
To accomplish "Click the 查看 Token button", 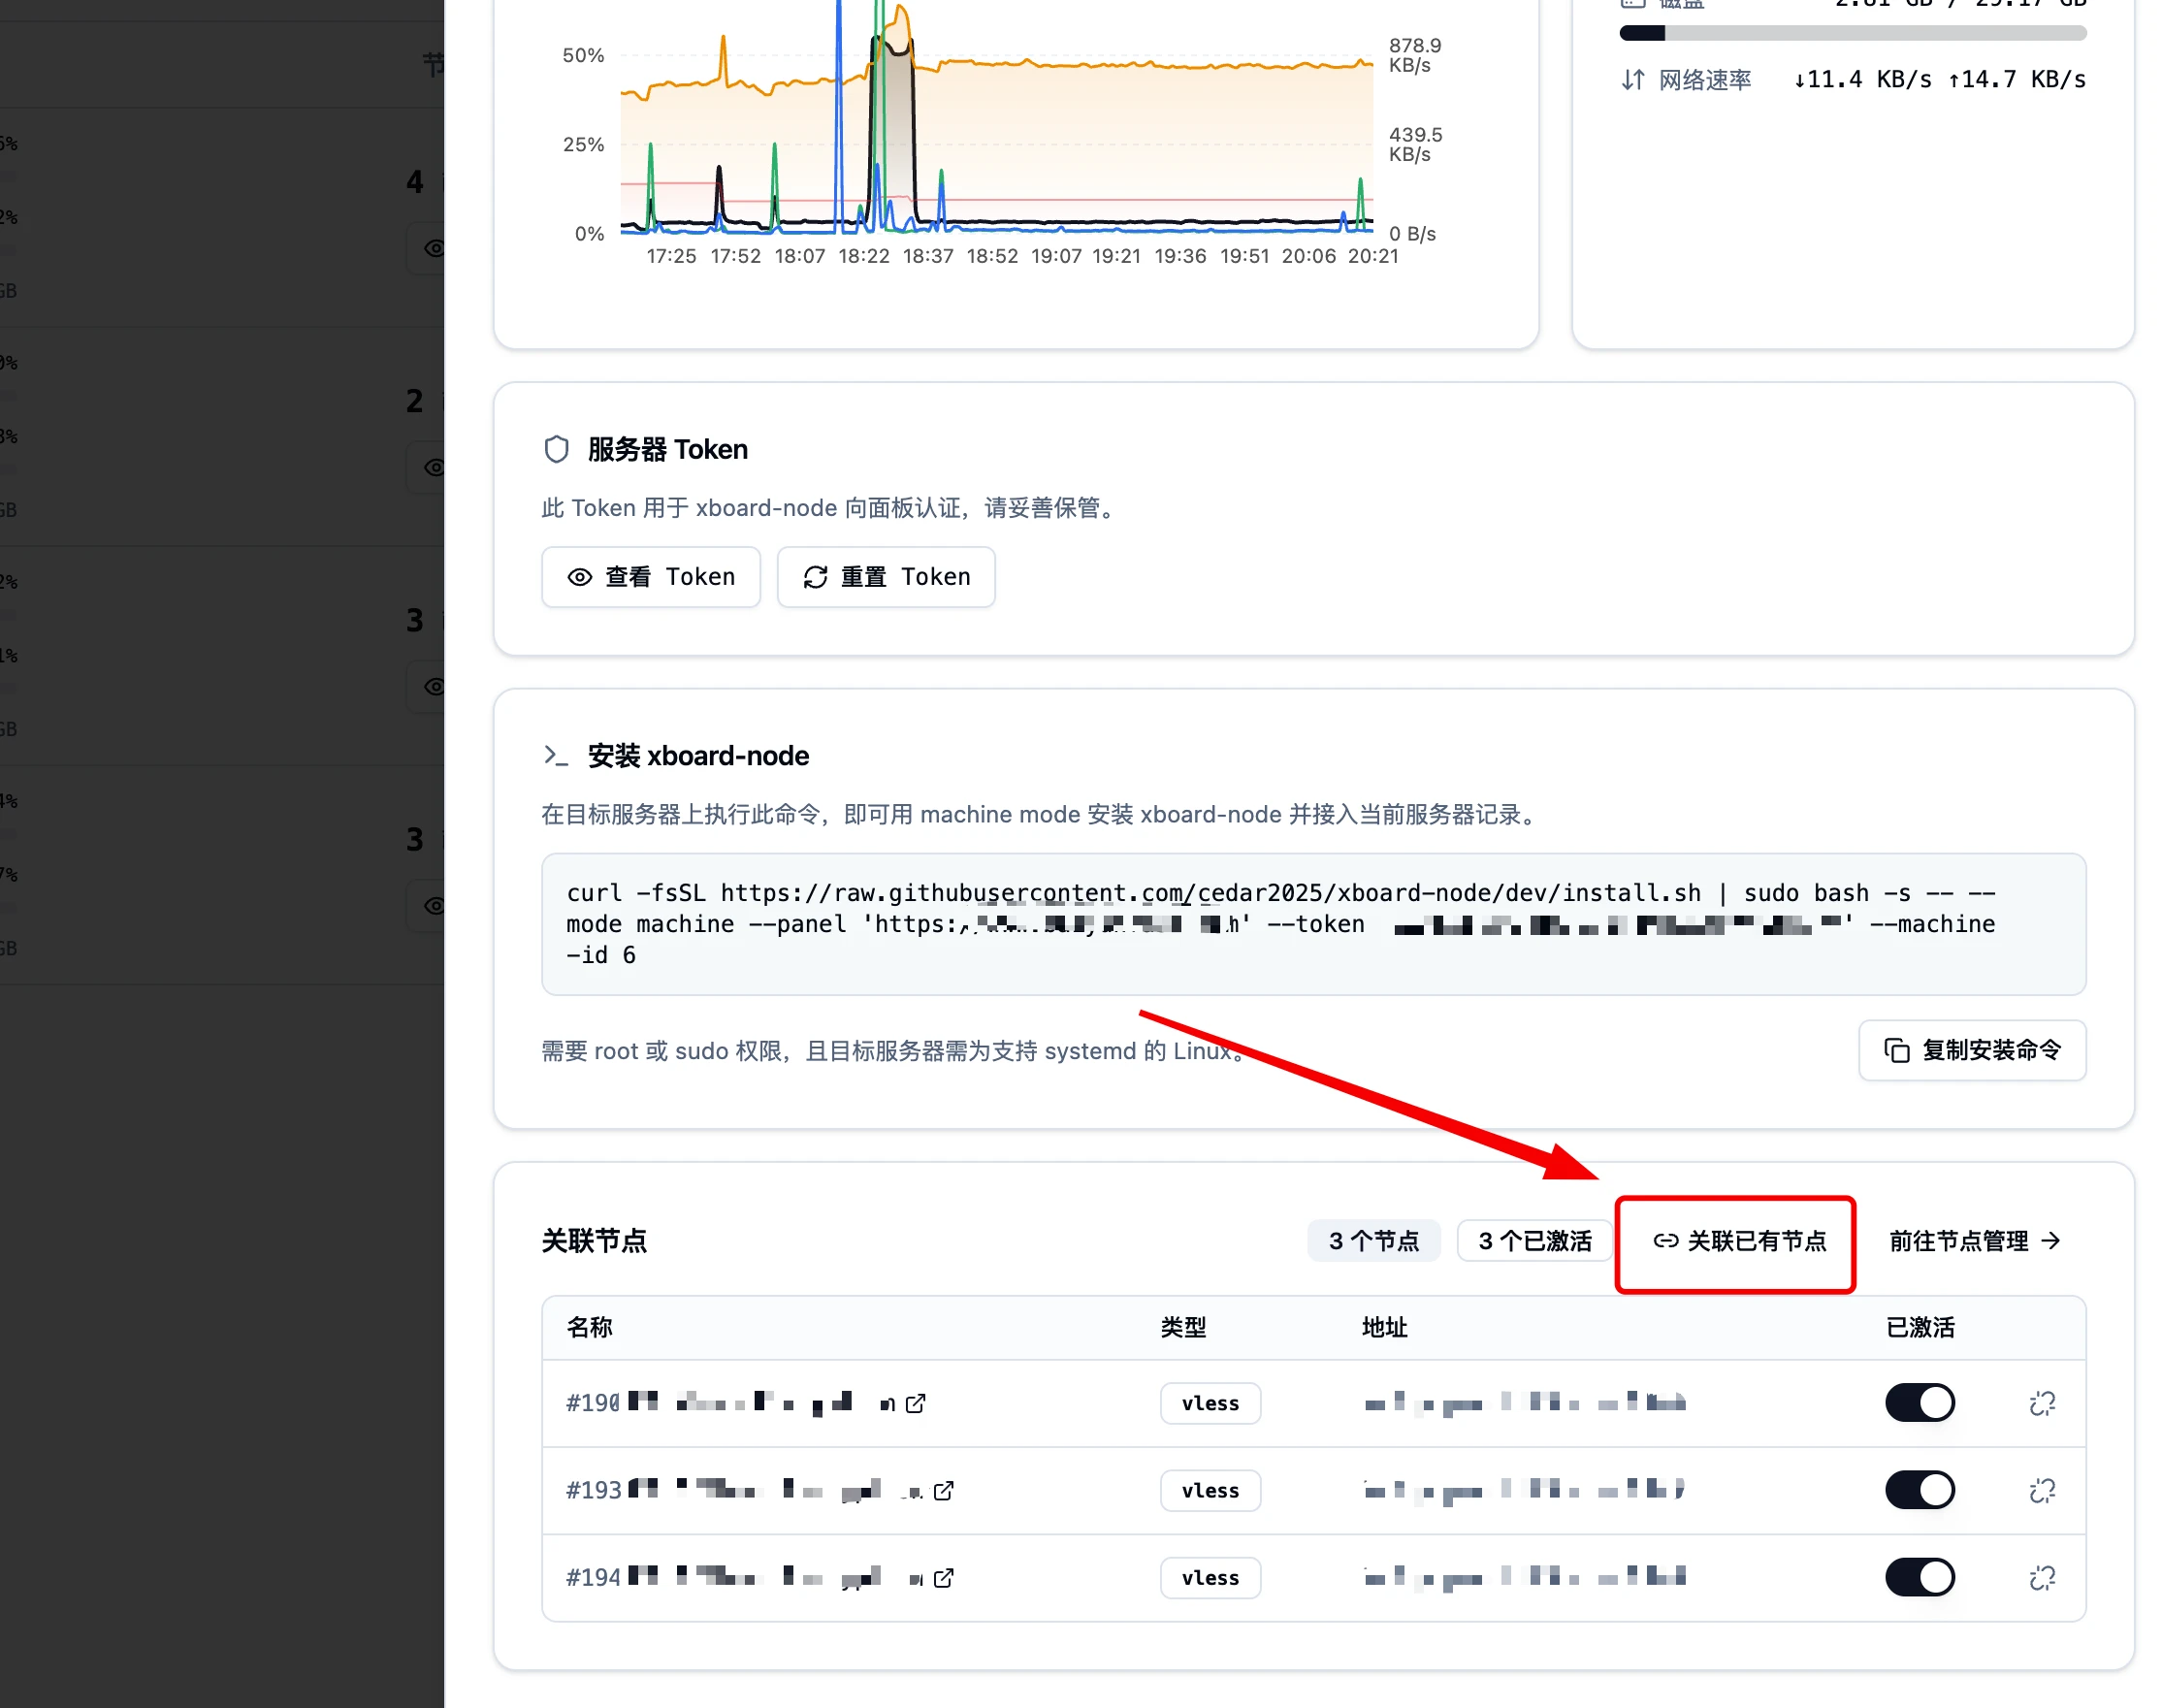I will [650, 577].
